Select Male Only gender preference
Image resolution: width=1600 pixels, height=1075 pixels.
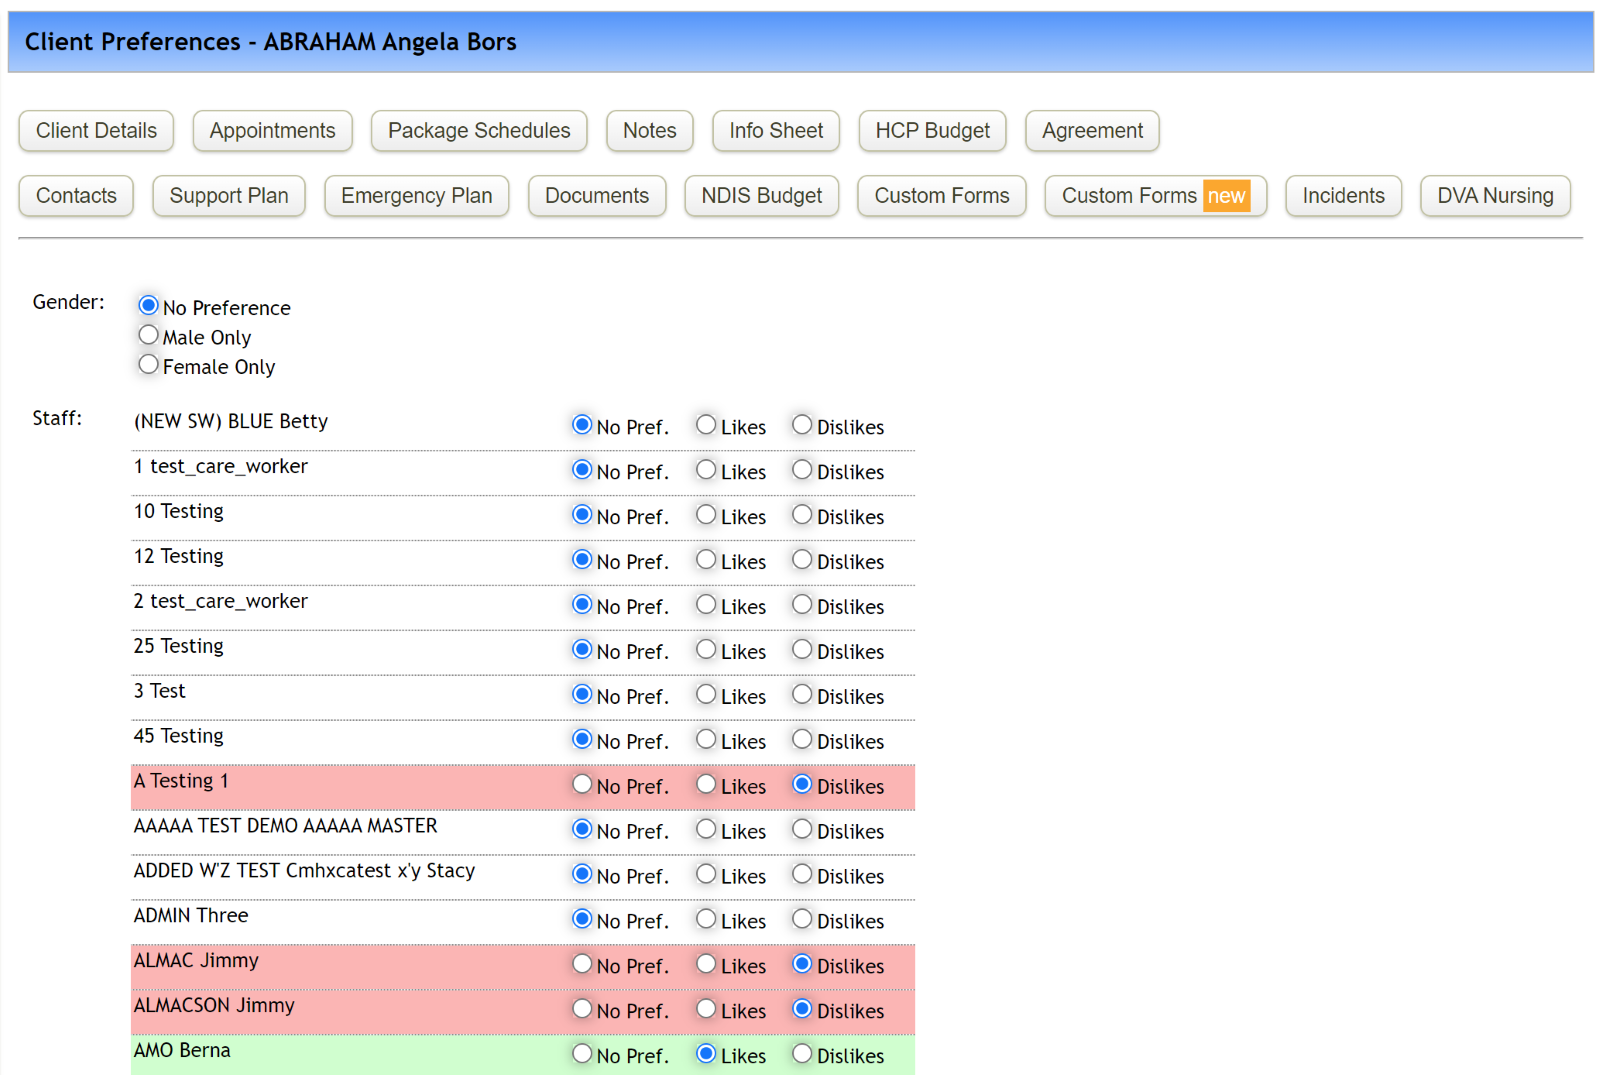[148, 334]
